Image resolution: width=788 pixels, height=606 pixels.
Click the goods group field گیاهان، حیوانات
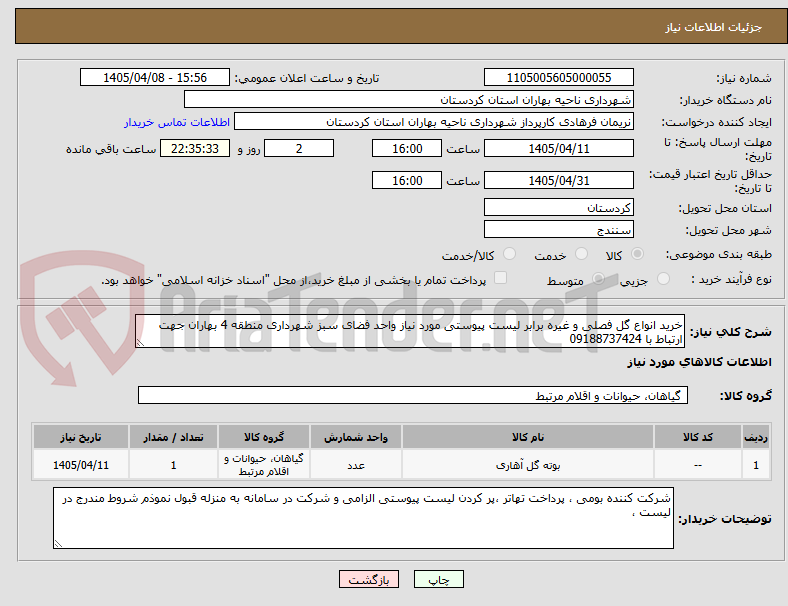tap(413, 395)
